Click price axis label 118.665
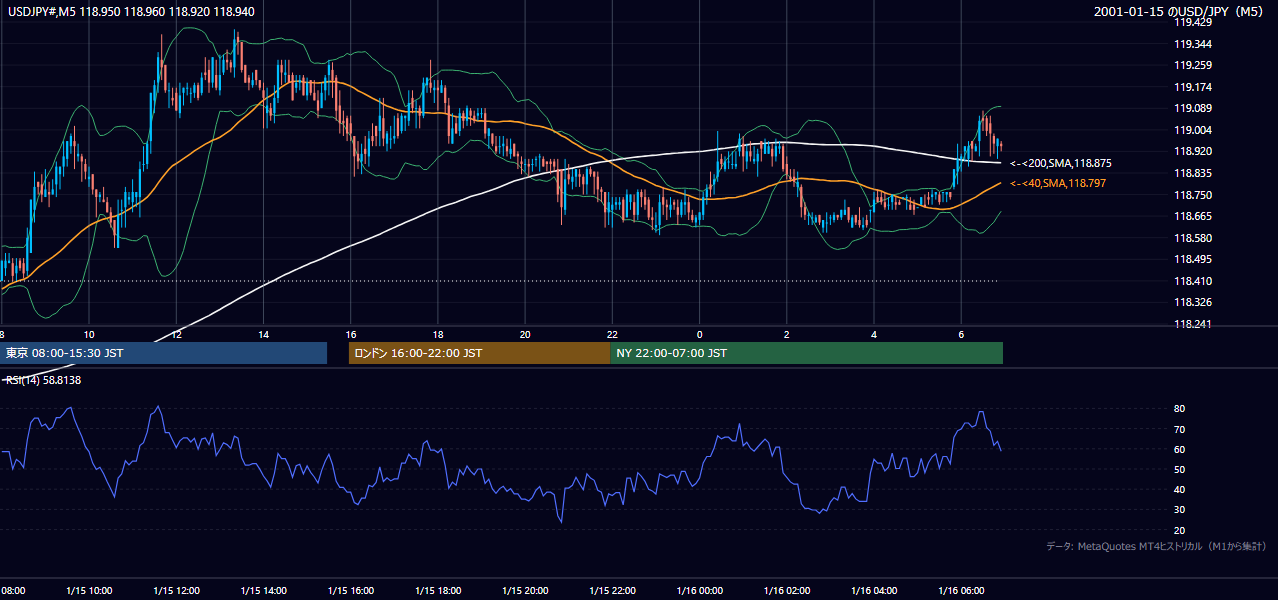 click(x=1194, y=216)
